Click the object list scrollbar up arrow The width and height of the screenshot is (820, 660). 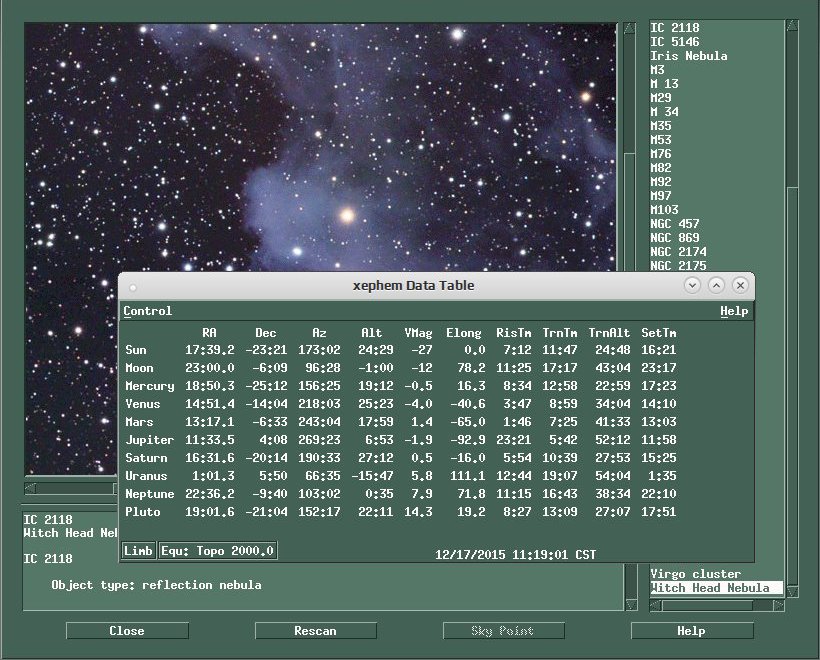tap(792, 25)
